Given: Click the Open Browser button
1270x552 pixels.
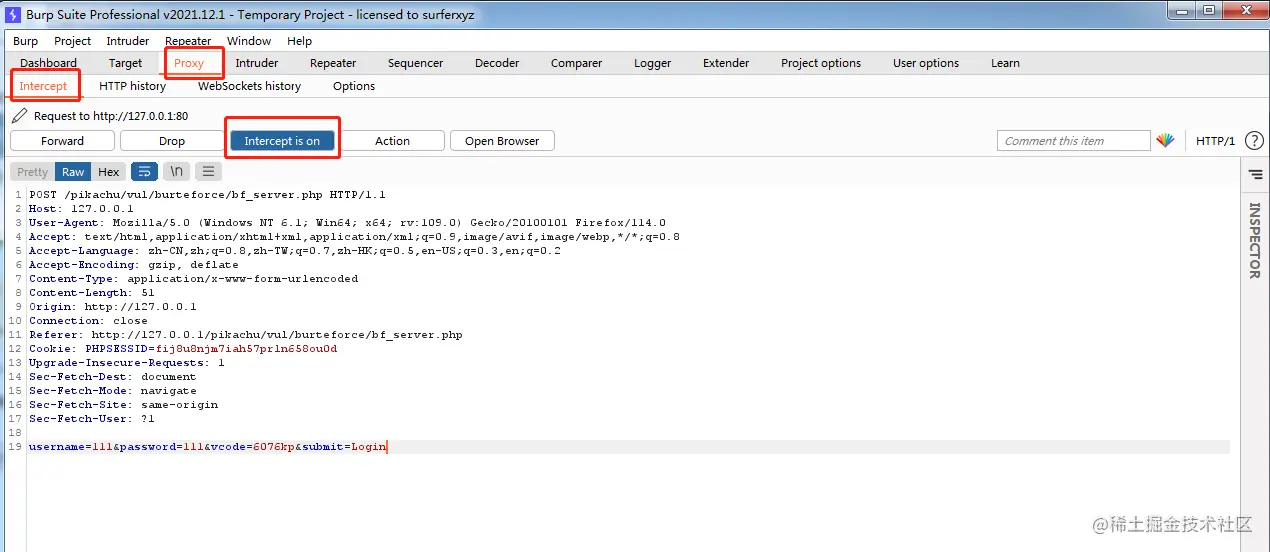Looking at the screenshot, I should 502,141.
